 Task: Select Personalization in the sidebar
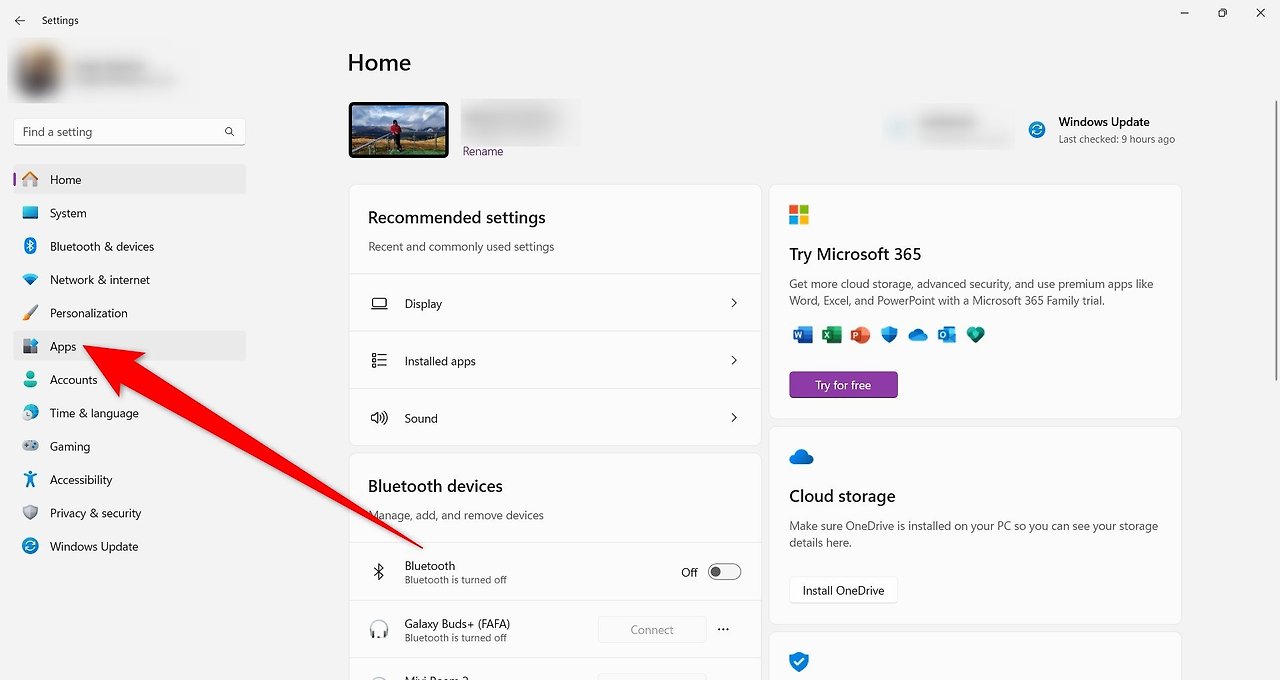coord(130,313)
